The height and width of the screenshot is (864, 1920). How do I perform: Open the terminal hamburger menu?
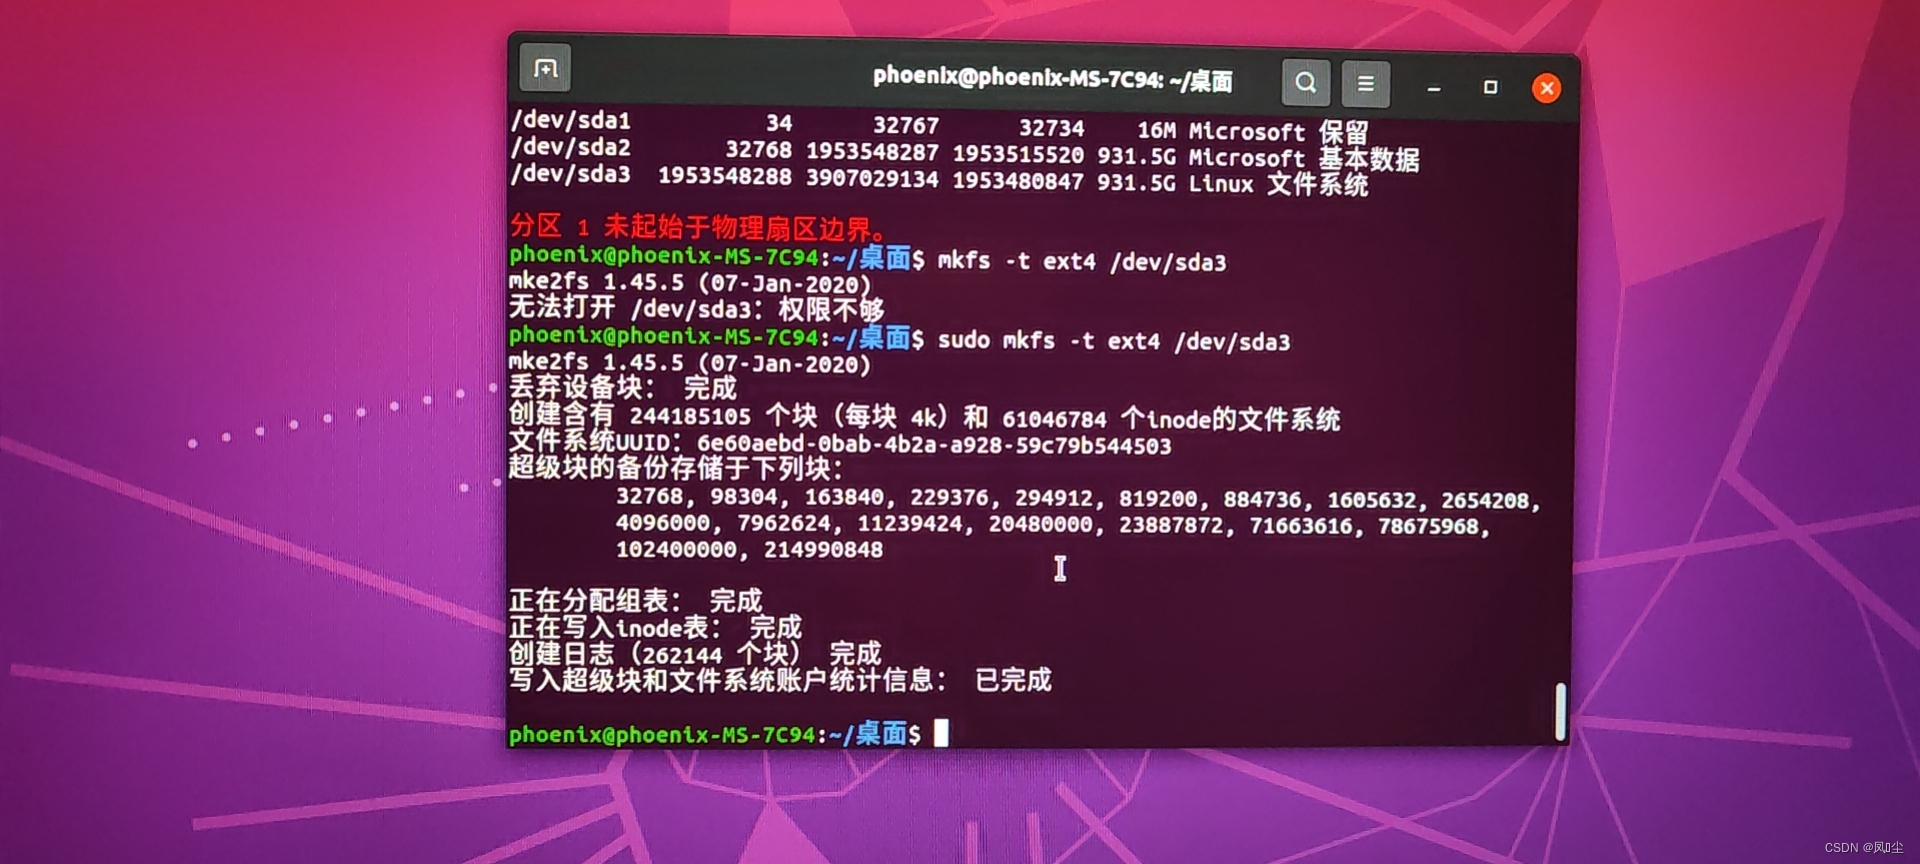pos(1365,84)
